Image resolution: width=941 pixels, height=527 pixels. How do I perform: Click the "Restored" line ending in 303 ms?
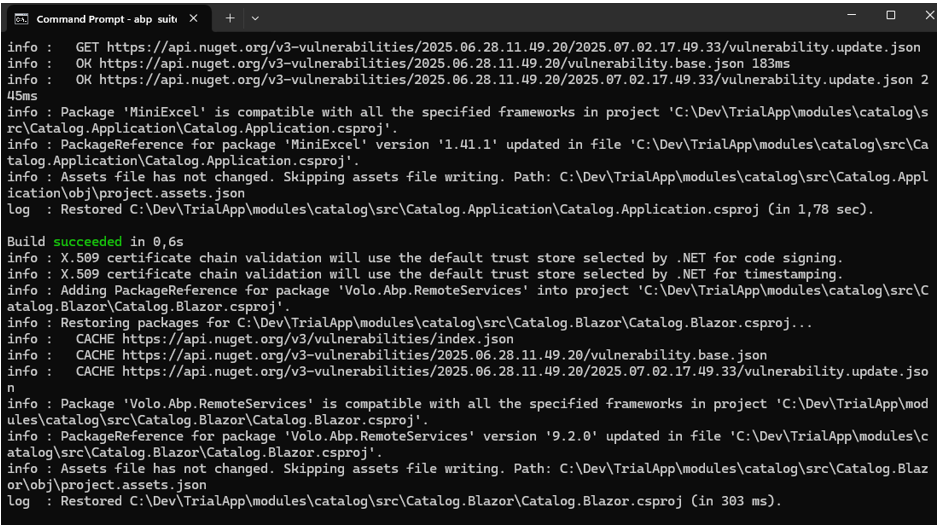tap(393, 500)
